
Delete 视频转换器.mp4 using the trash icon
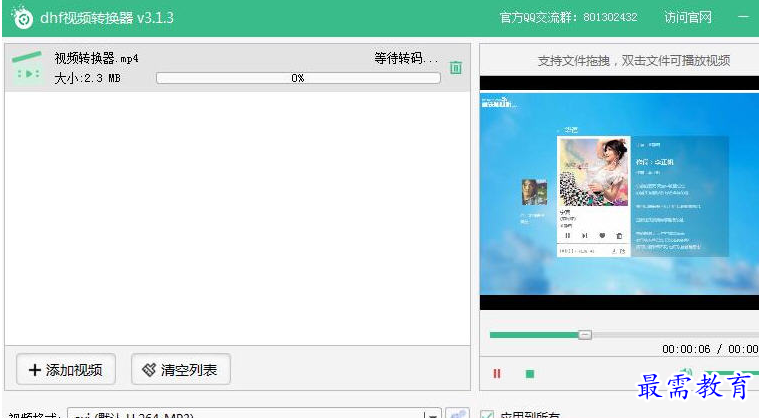click(456, 68)
